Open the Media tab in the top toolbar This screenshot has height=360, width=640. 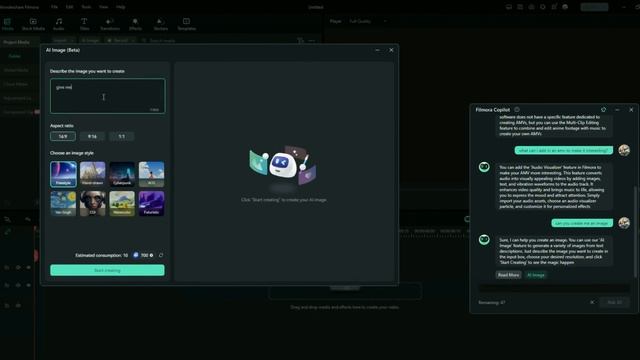(x=8, y=24)
